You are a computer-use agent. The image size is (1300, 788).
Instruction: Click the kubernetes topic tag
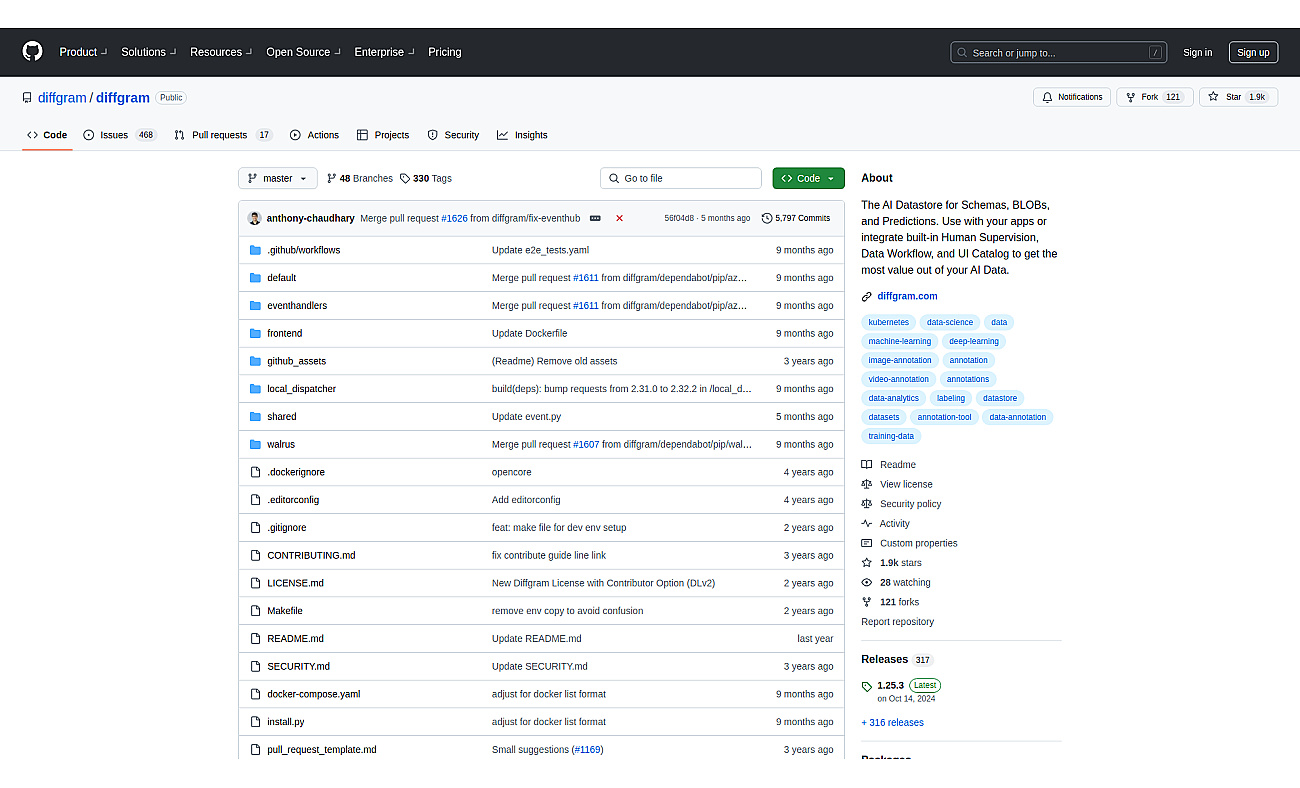[x=889, y=322]
